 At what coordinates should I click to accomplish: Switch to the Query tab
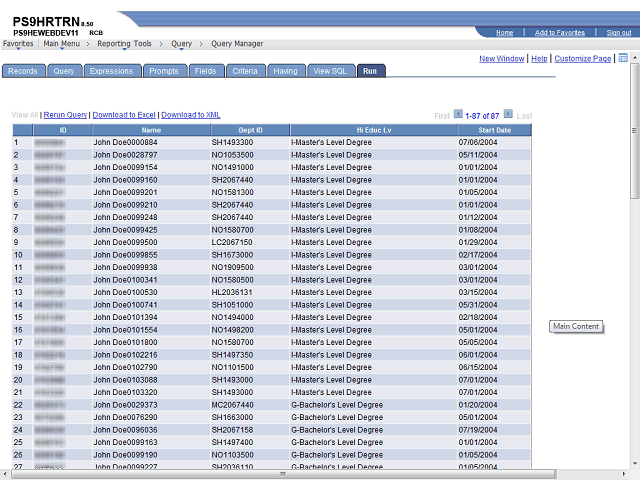[x=64, y=71]
